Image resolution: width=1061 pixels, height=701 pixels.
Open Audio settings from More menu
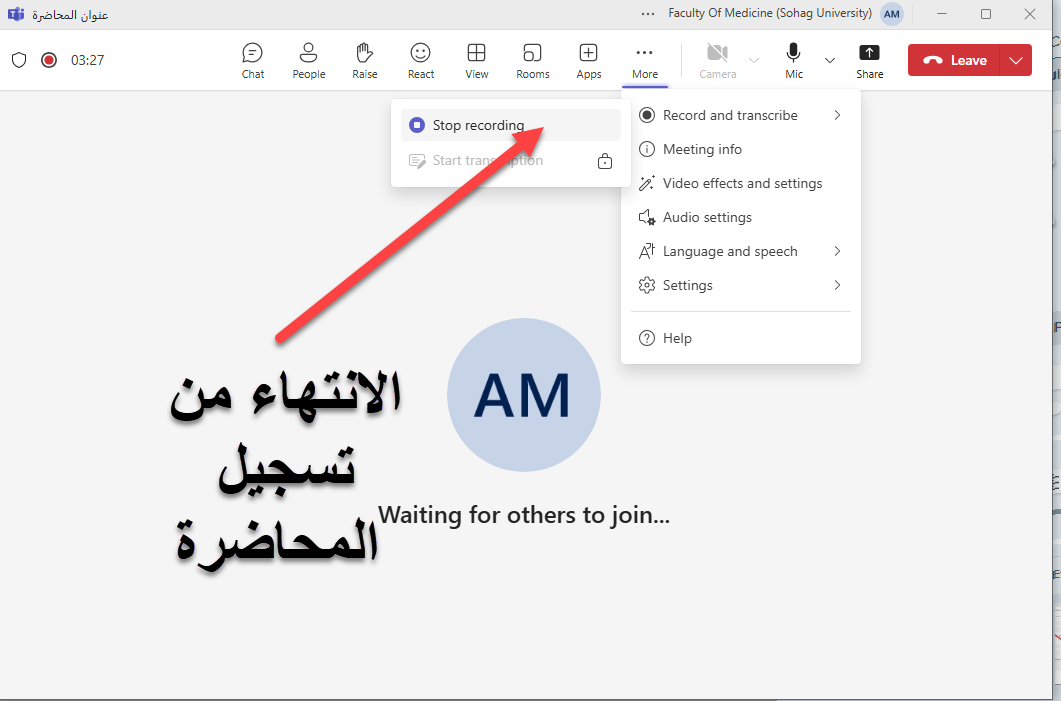[x=707, y=217]
